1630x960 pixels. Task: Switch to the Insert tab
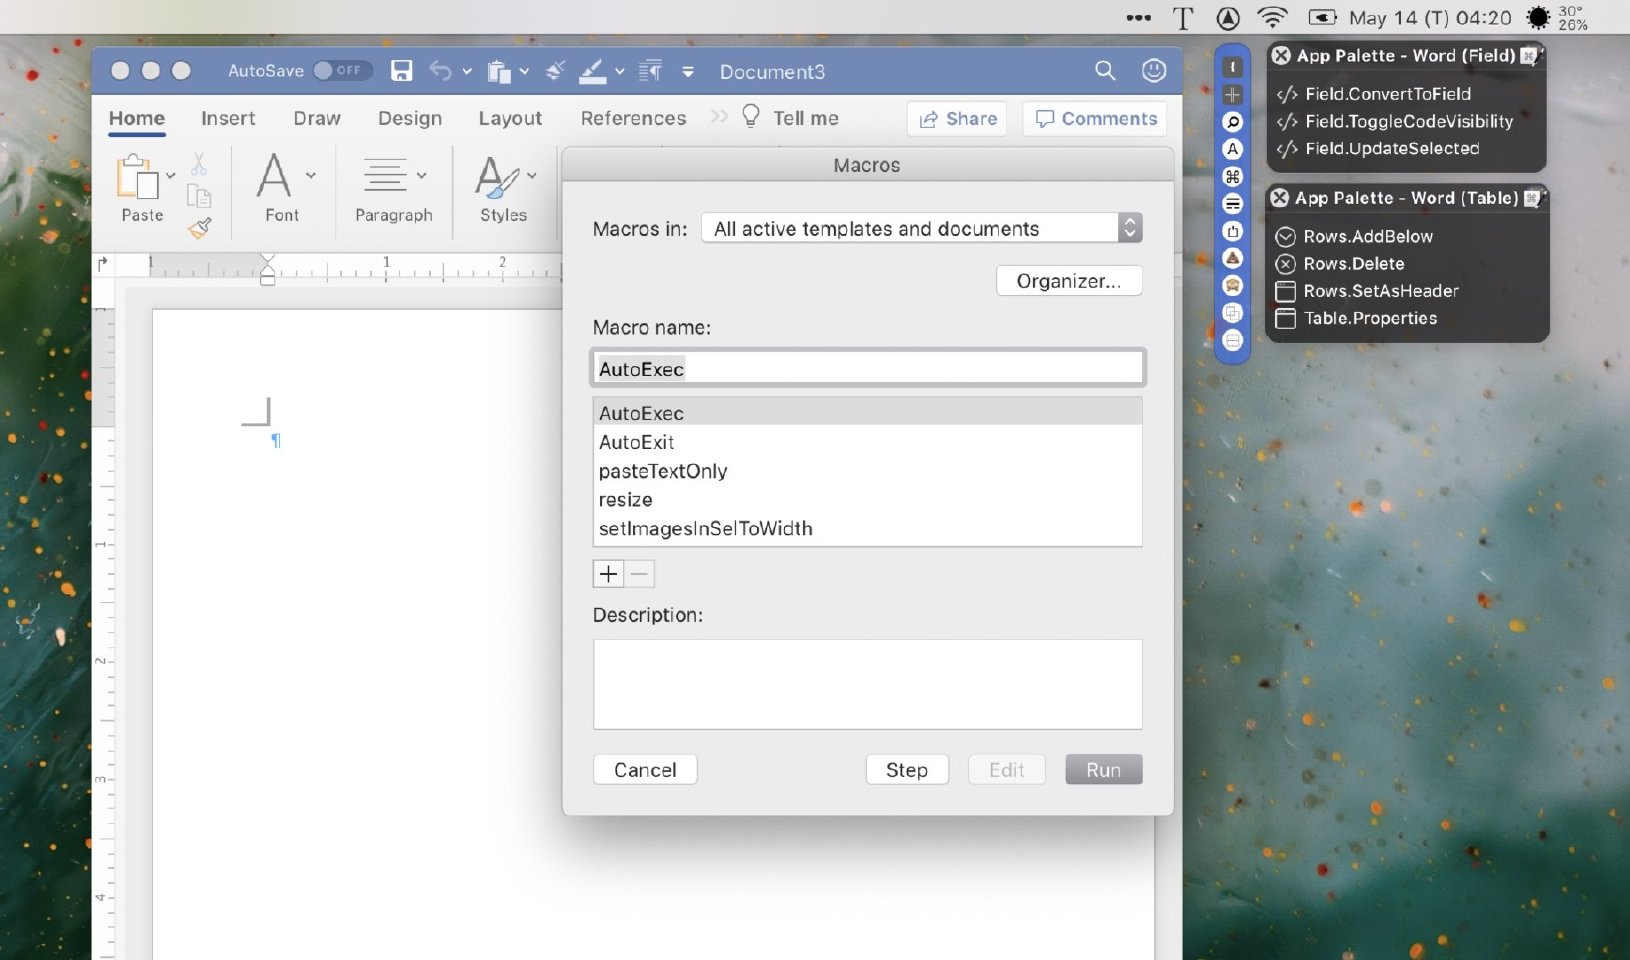pos(228,118)
